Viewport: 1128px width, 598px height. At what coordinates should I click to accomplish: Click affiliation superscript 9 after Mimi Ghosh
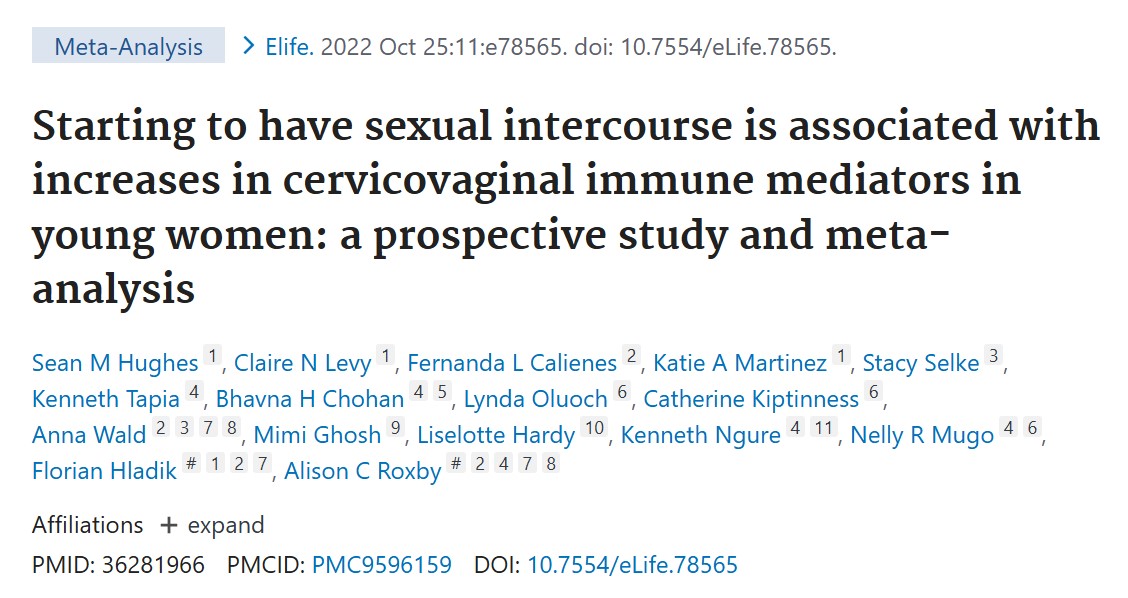395,427
